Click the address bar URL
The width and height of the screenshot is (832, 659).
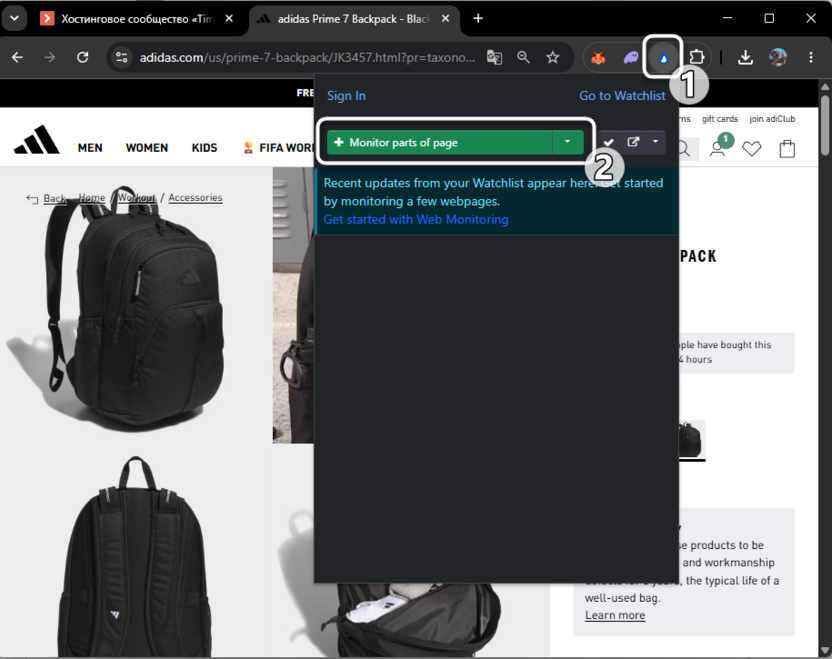coord(307,57)
